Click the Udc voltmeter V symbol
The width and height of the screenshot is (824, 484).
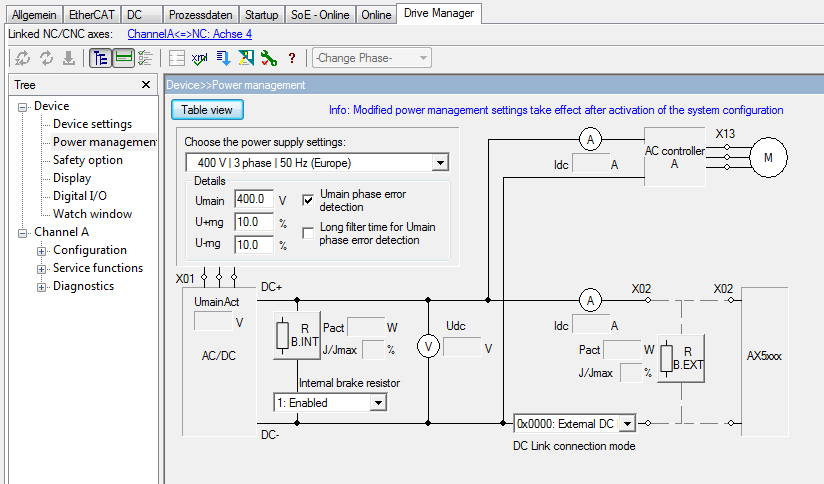point(428,347)
